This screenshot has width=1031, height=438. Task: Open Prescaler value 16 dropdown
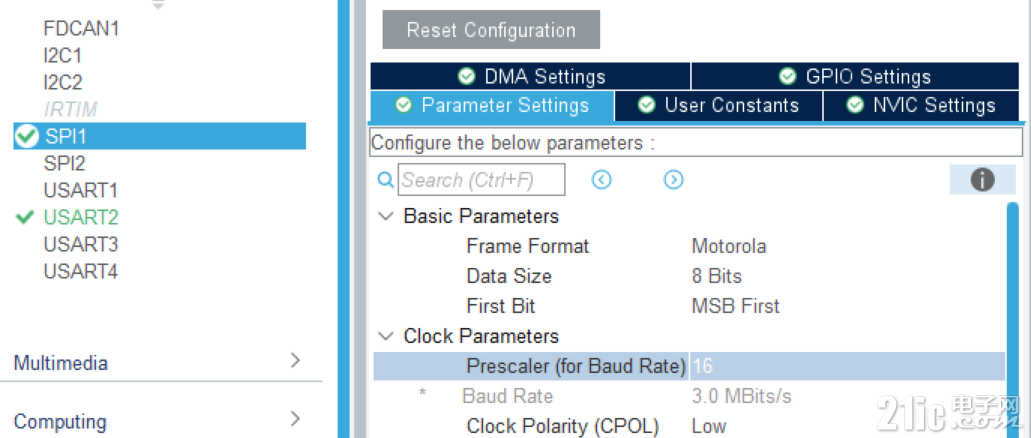coord(847,366)
